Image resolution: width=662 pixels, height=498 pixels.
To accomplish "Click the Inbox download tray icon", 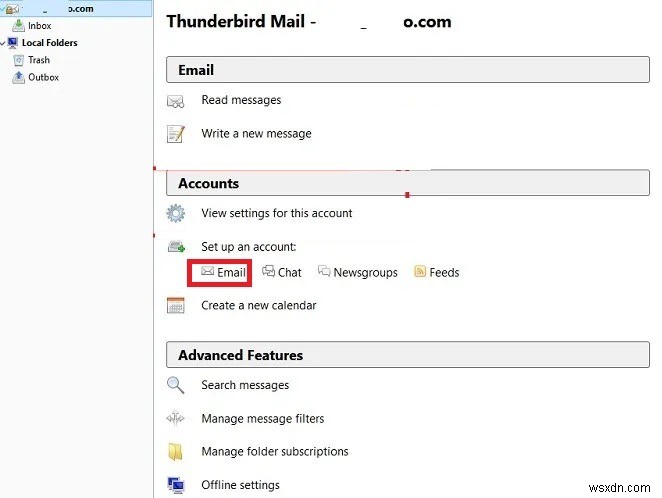I will point(18,26).
